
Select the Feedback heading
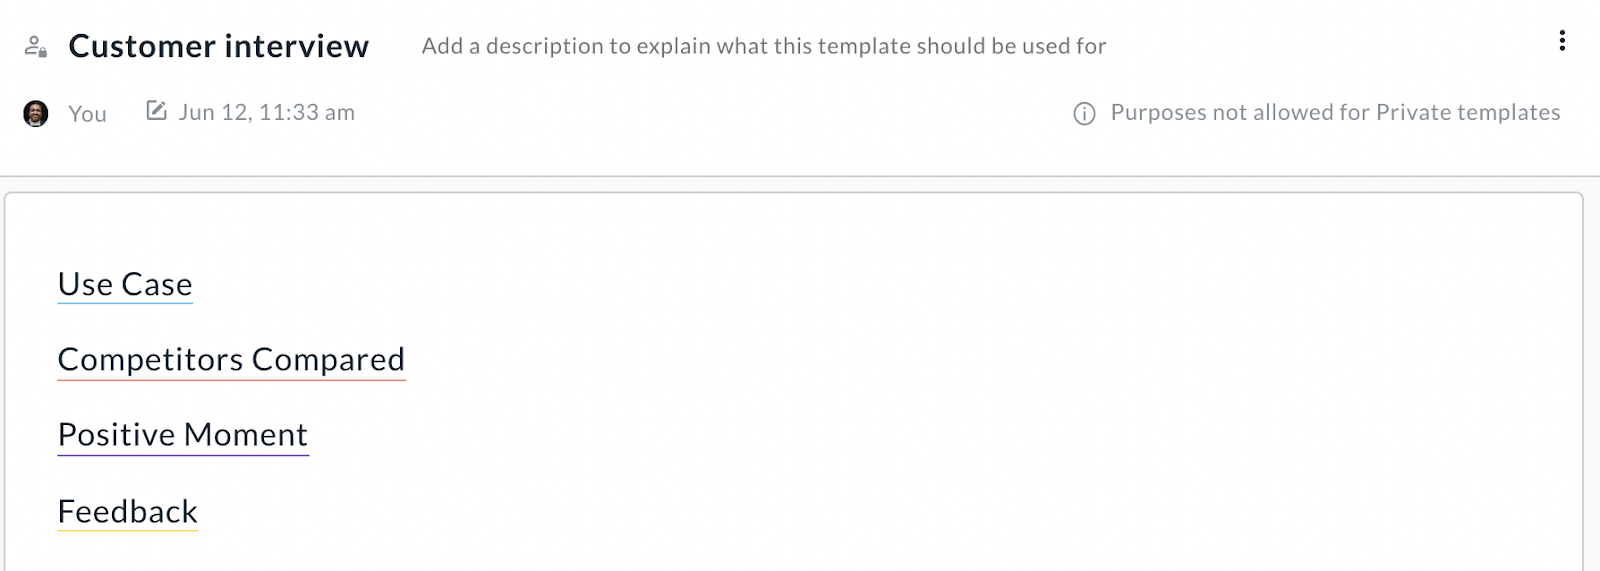pyautogui.click(x=128, y=511)
